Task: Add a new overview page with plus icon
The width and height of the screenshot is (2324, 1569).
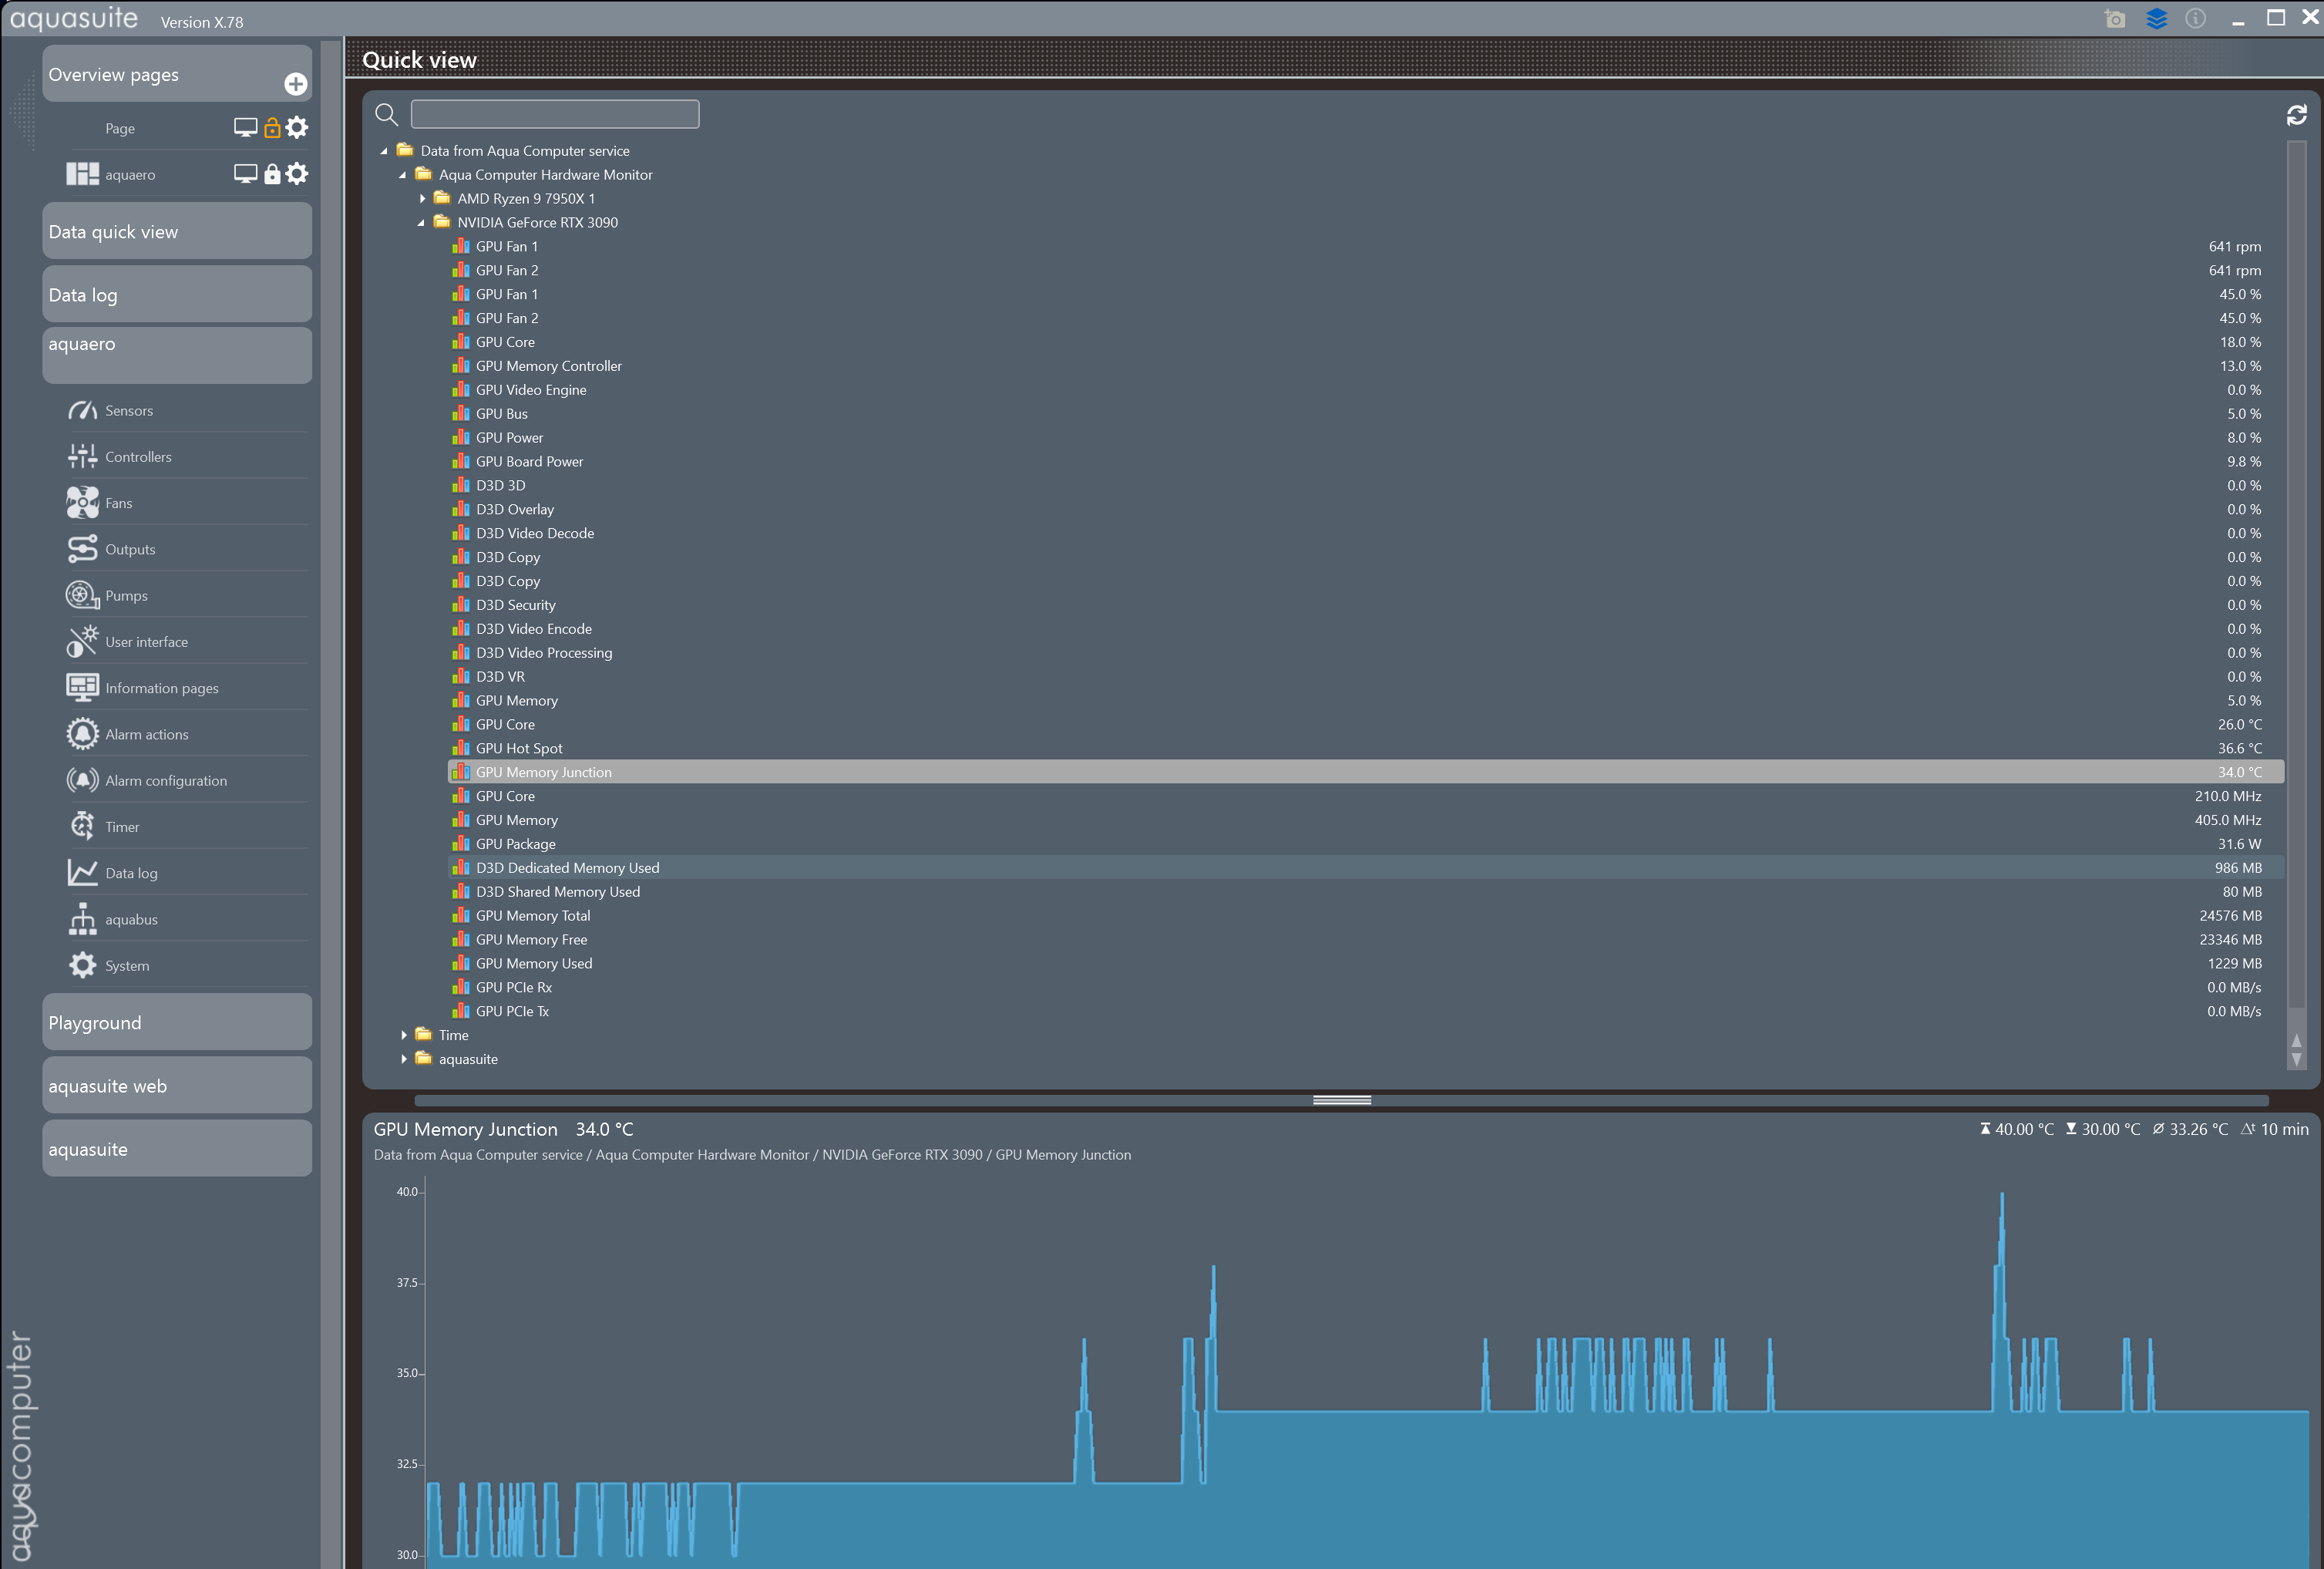Action: (295, 84)
